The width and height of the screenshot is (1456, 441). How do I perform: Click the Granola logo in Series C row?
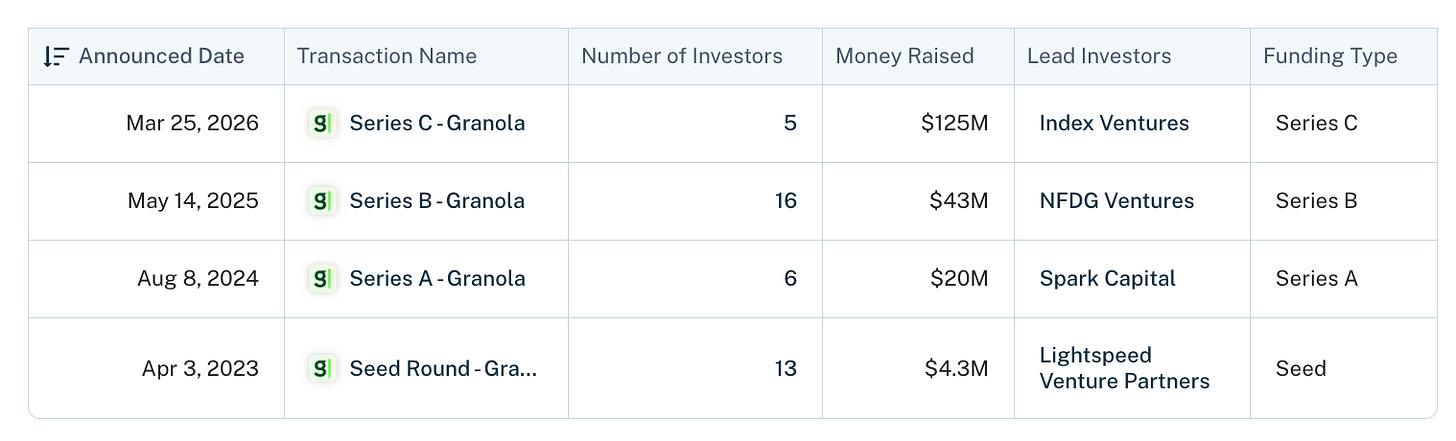(322, 123)
